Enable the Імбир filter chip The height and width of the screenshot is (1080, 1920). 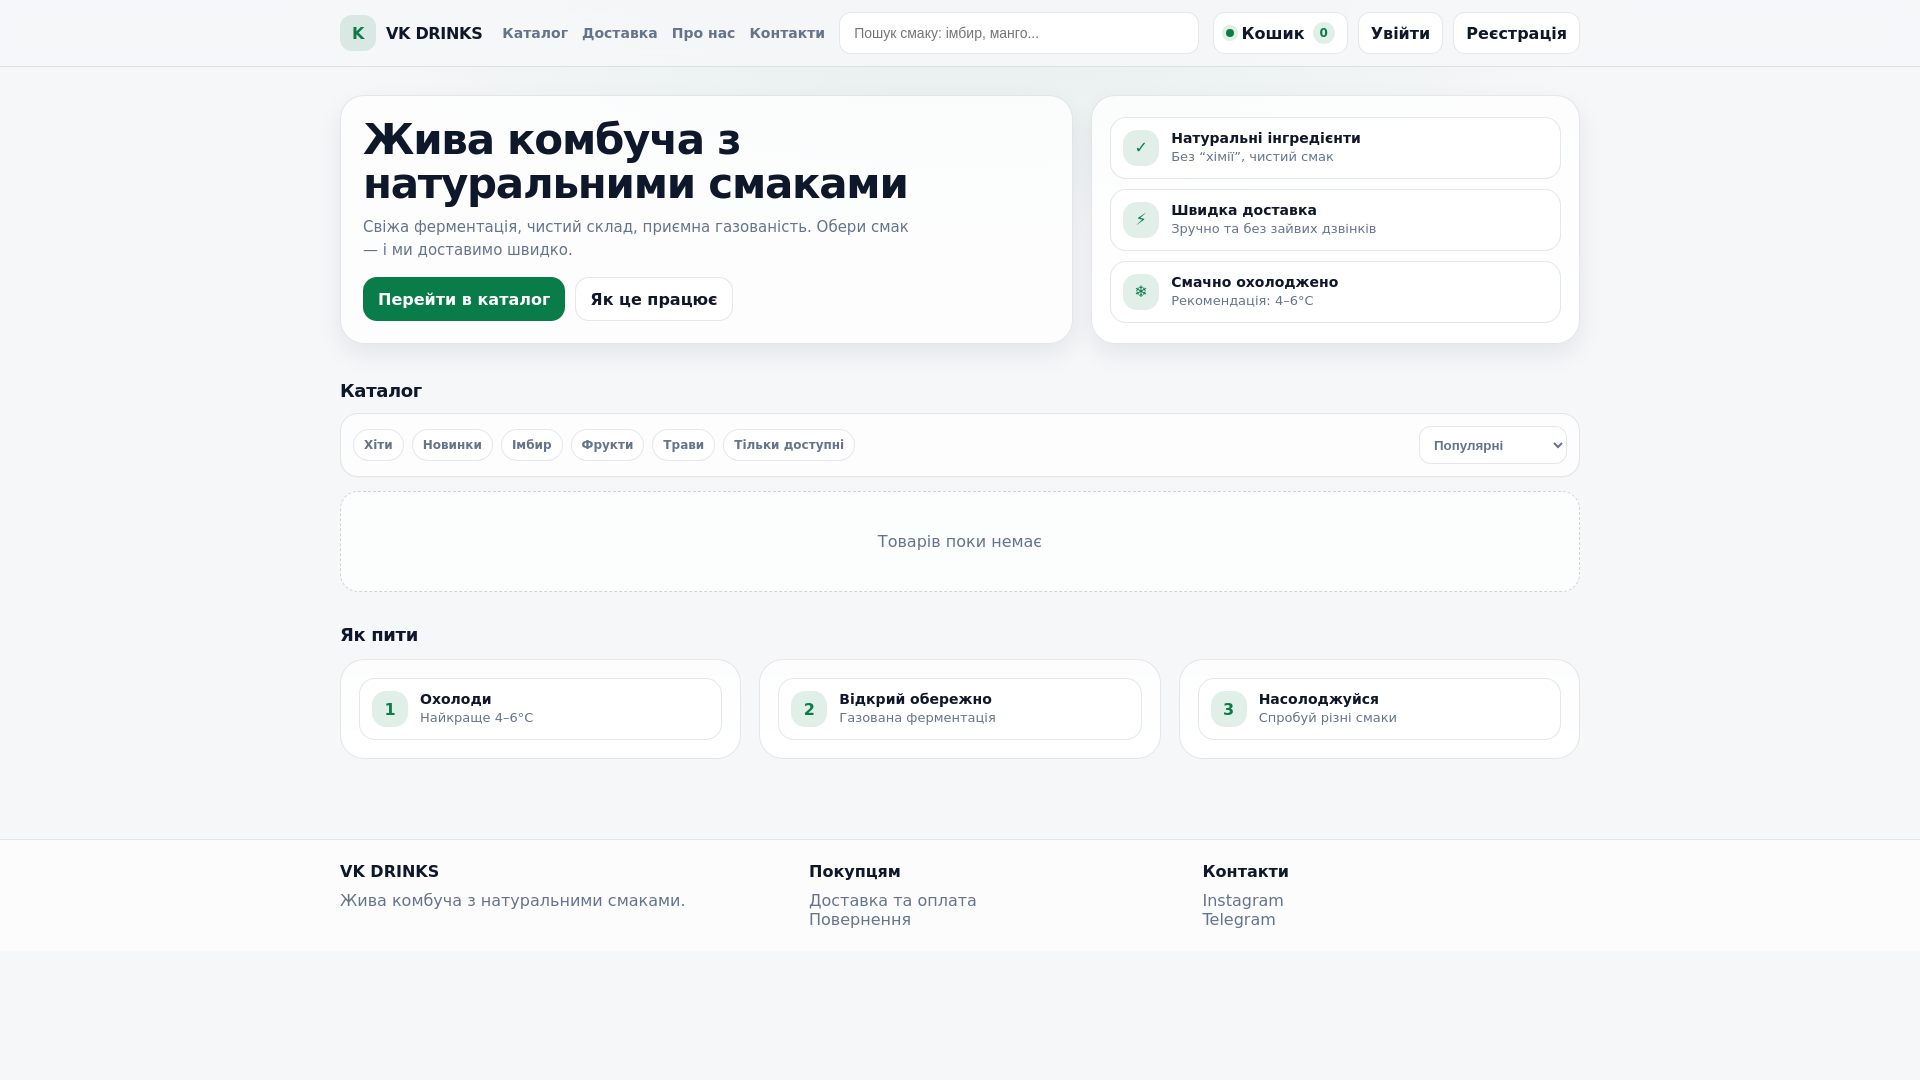point(531,445)
